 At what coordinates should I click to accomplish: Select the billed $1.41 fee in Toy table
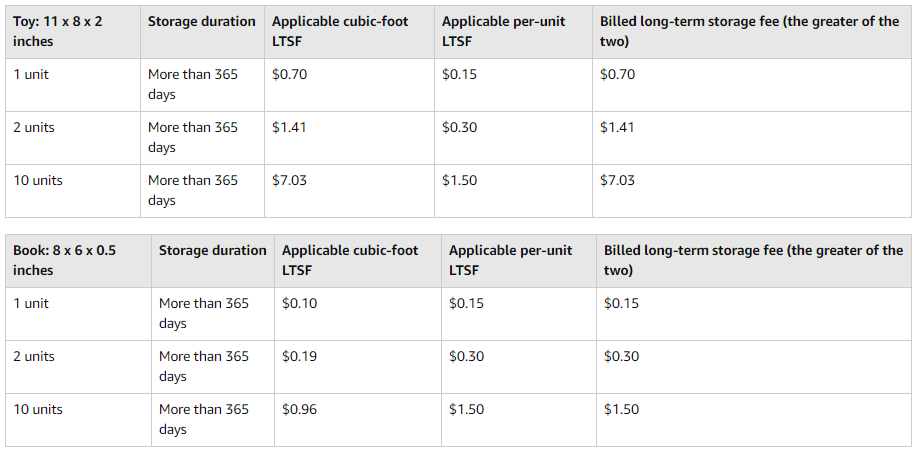(x=617, y=127)
